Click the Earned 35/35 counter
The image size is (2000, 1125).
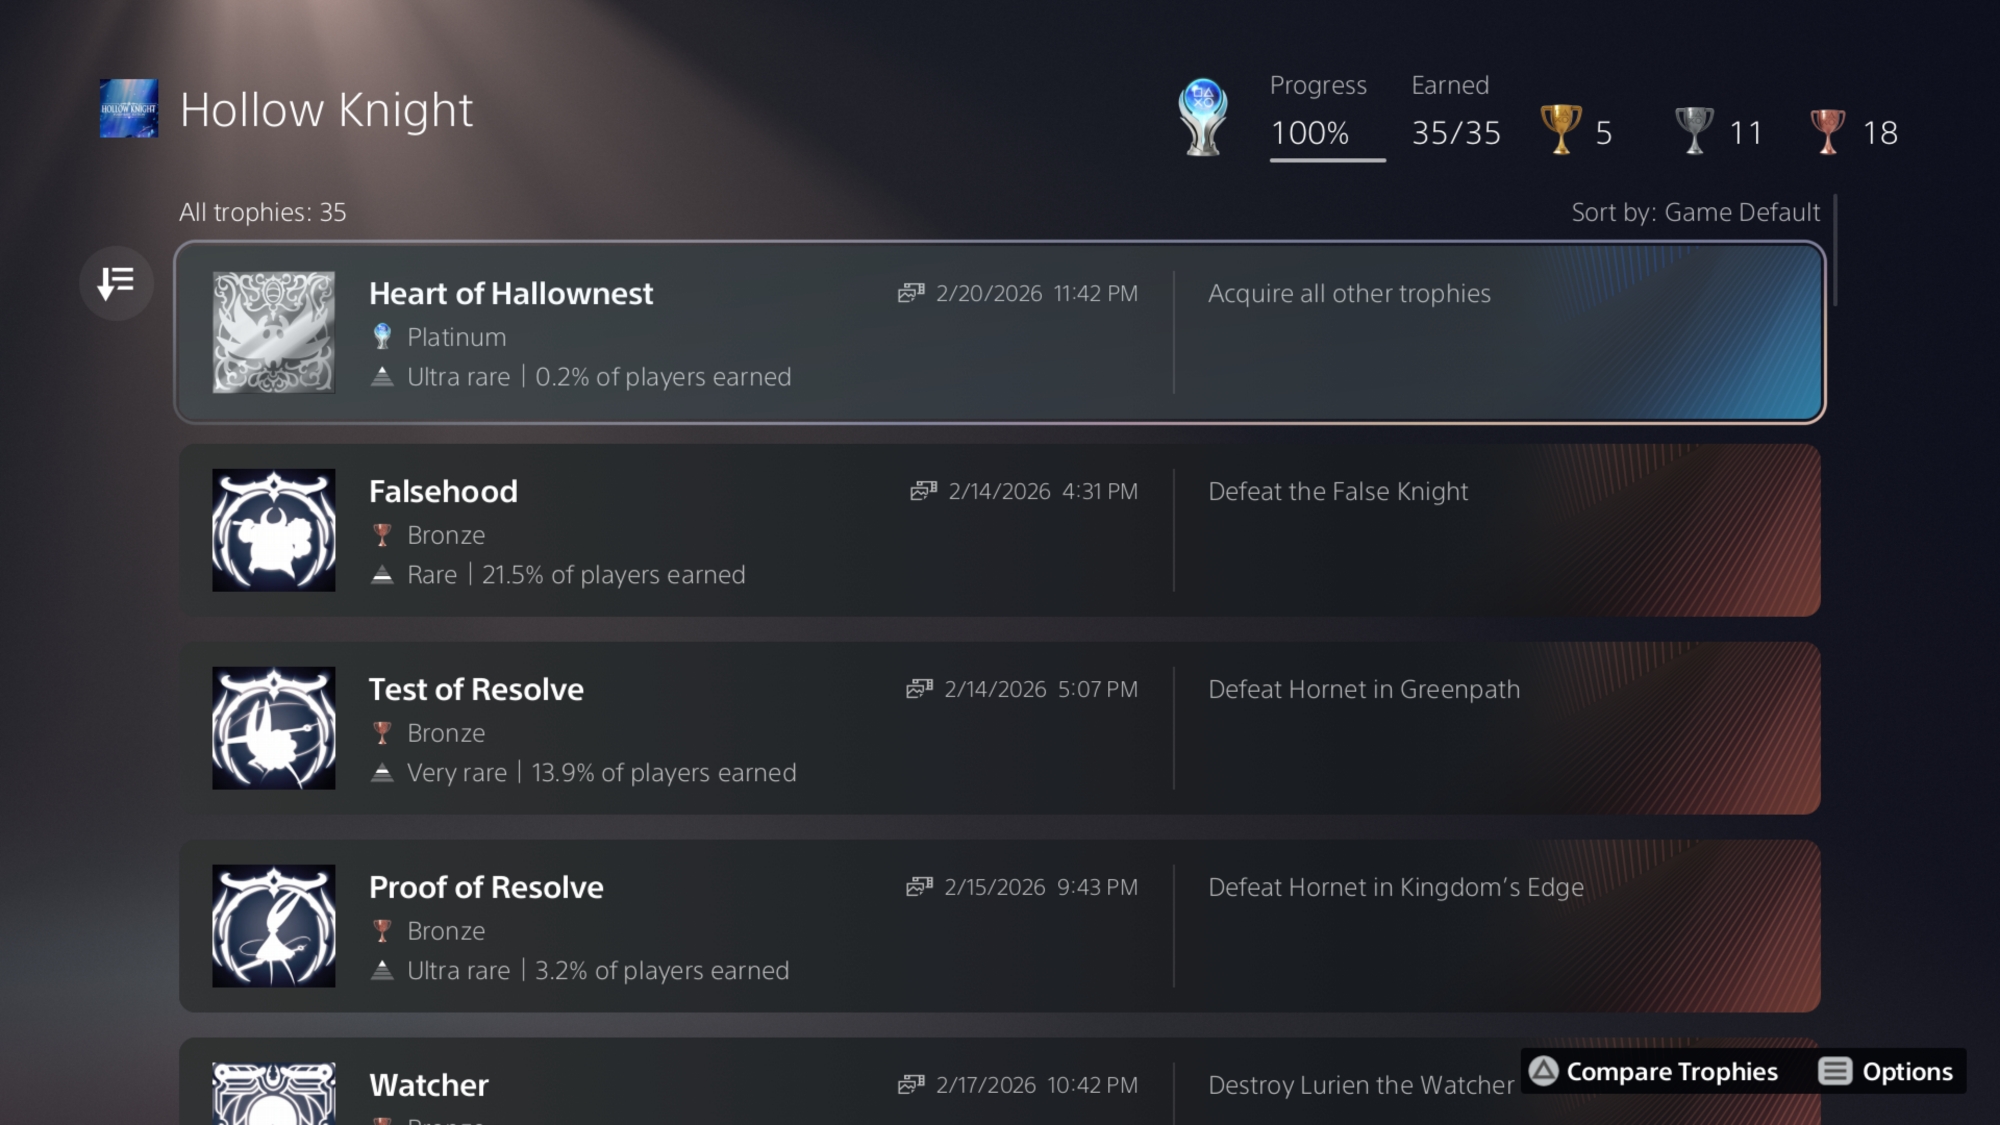coord(1456,132)
